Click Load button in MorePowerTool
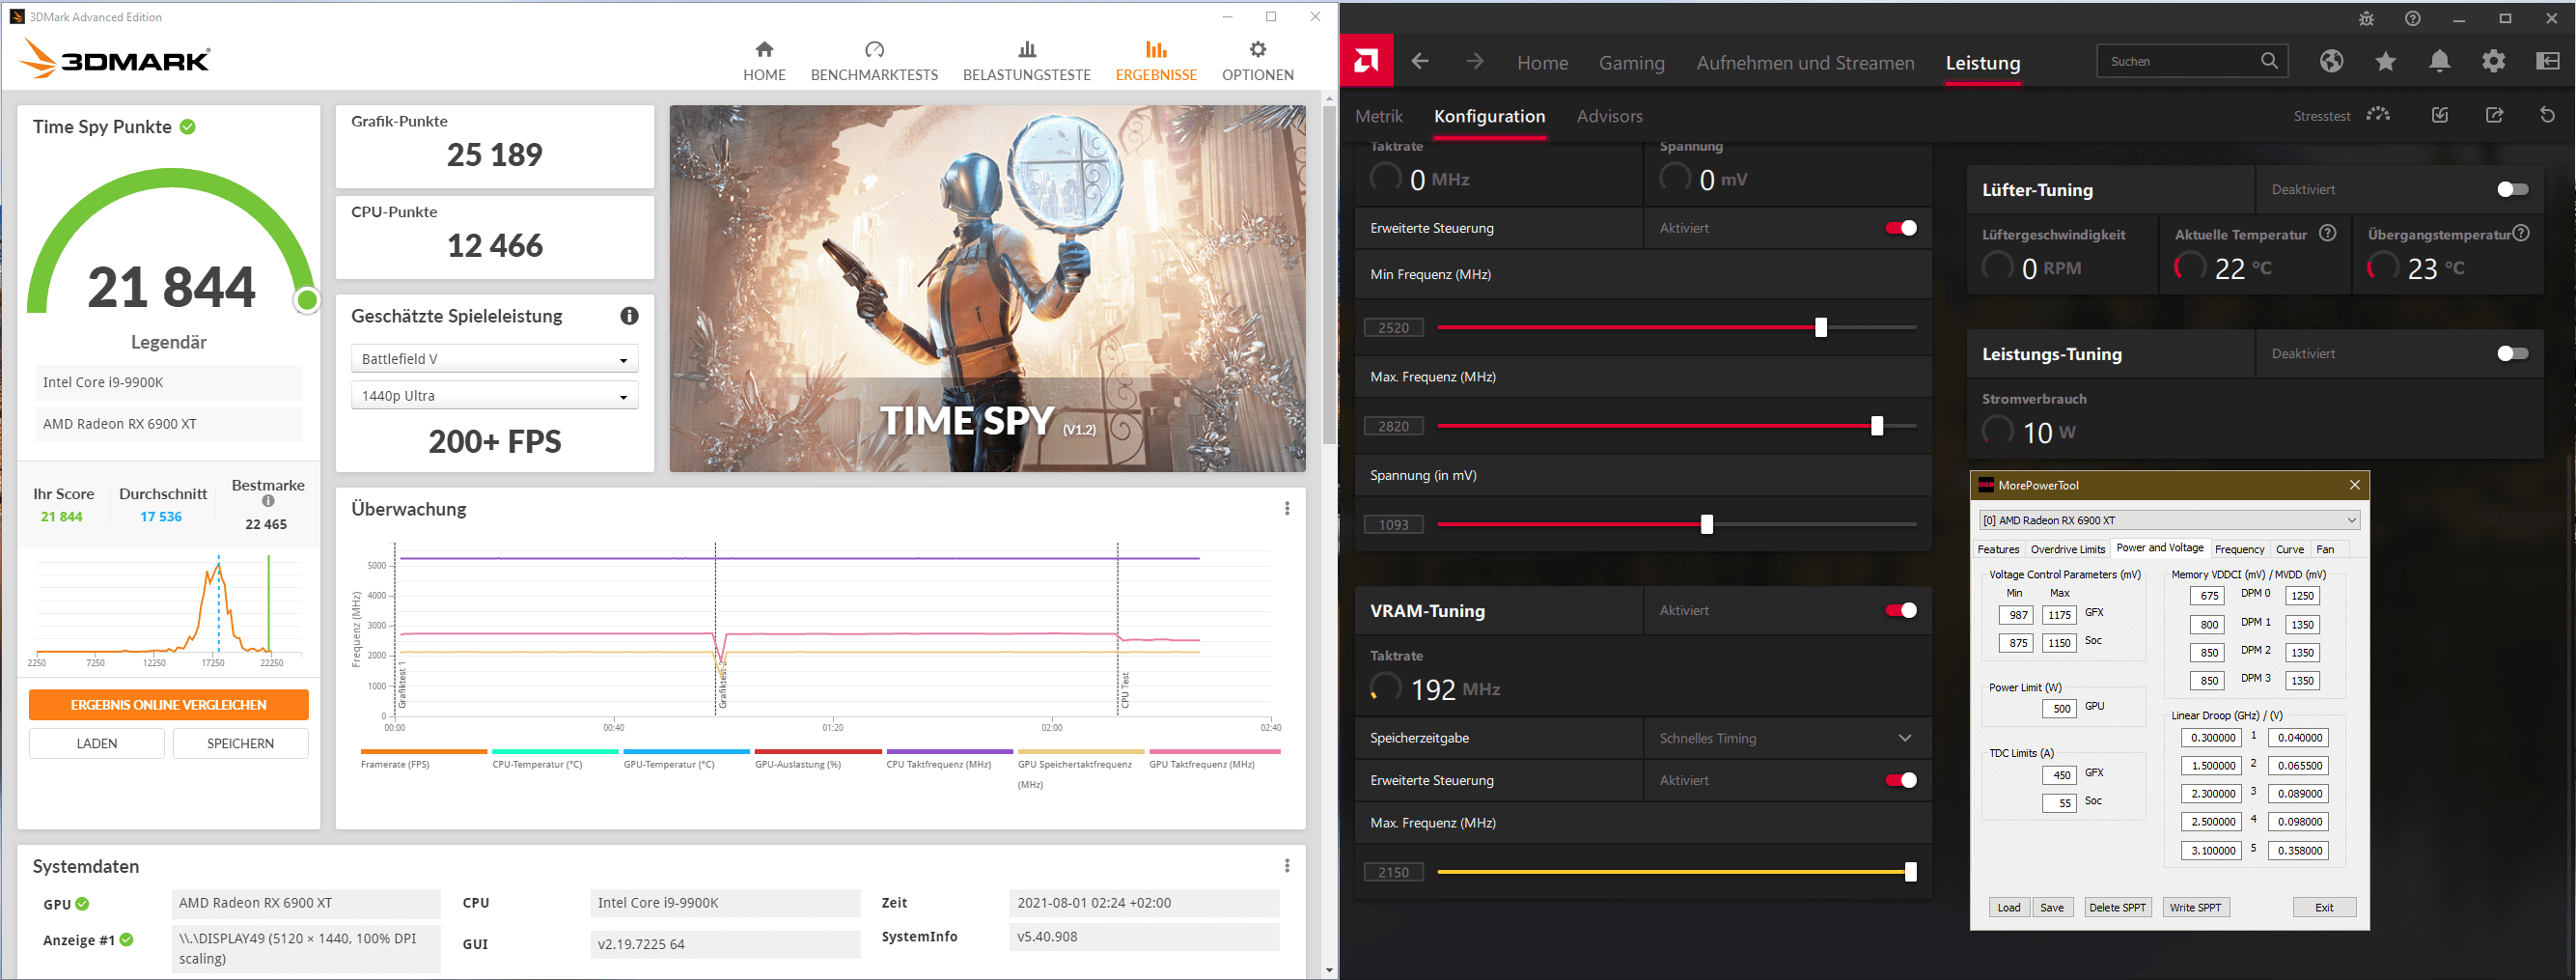2576x980 pixels. pyautogui.click(x=2009, y=908)
